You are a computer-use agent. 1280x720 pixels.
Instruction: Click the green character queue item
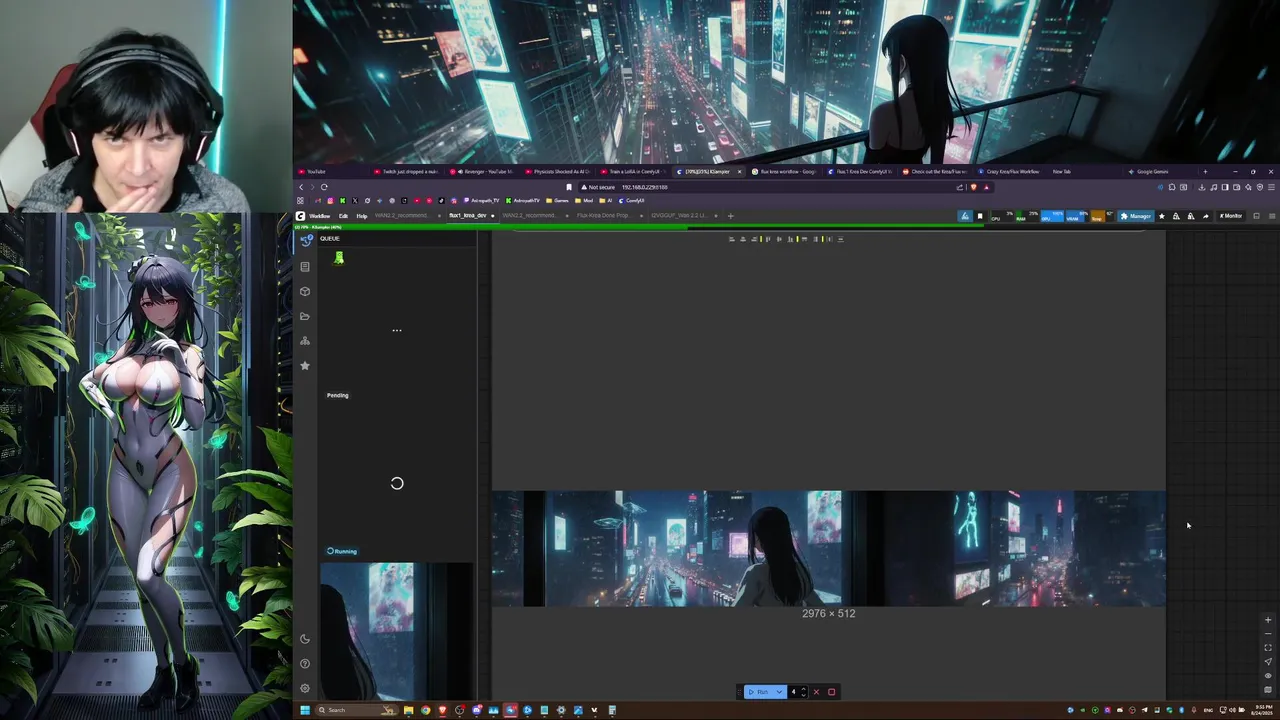339,258
